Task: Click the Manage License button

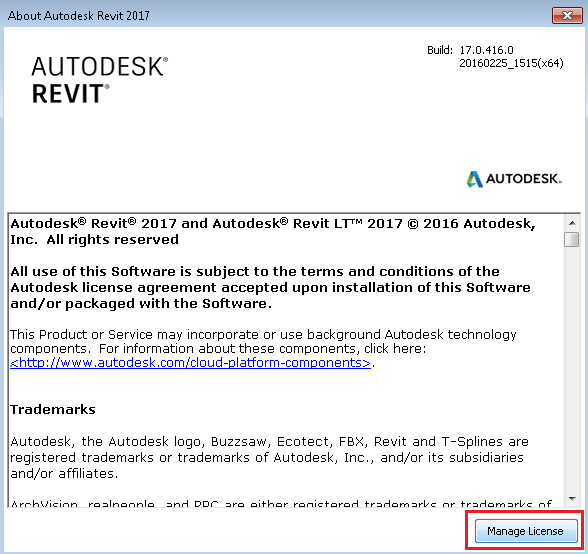Action: (526, 531)
